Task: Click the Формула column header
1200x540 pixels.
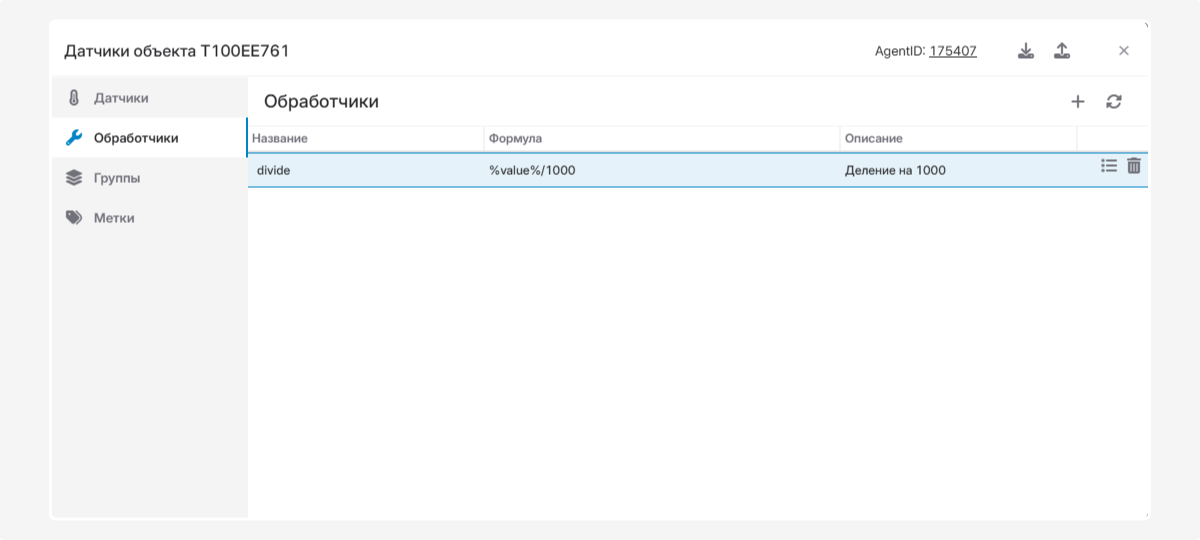Action: click(x=515, y=138)
